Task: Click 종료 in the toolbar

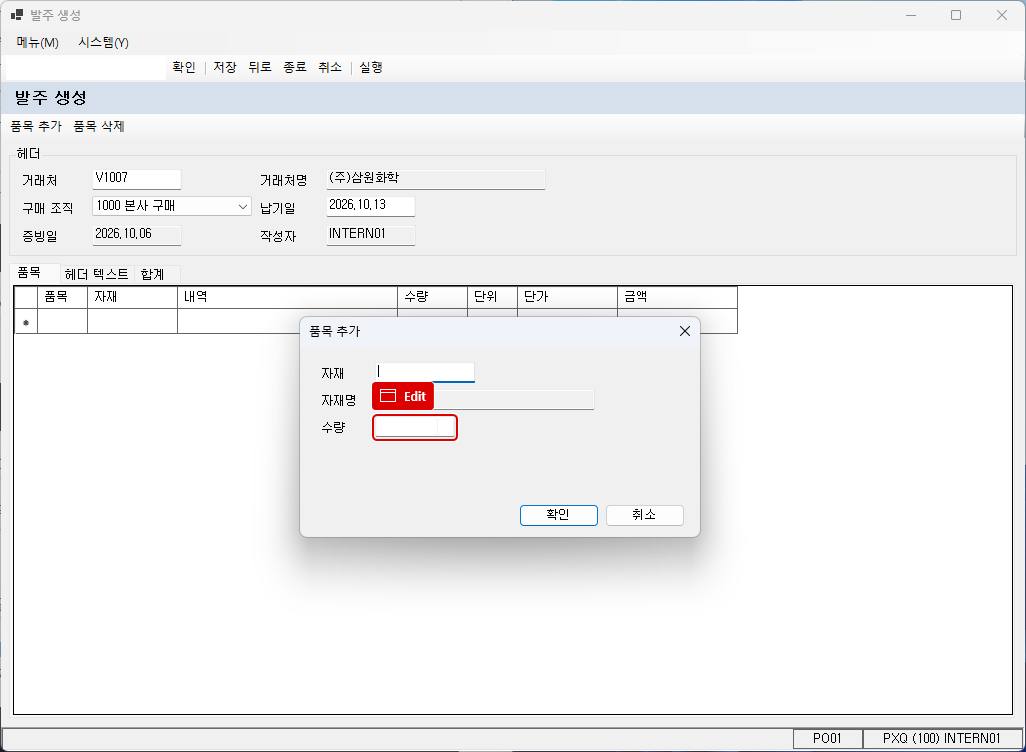Action: pyautogui.click(x=294, y=67)
